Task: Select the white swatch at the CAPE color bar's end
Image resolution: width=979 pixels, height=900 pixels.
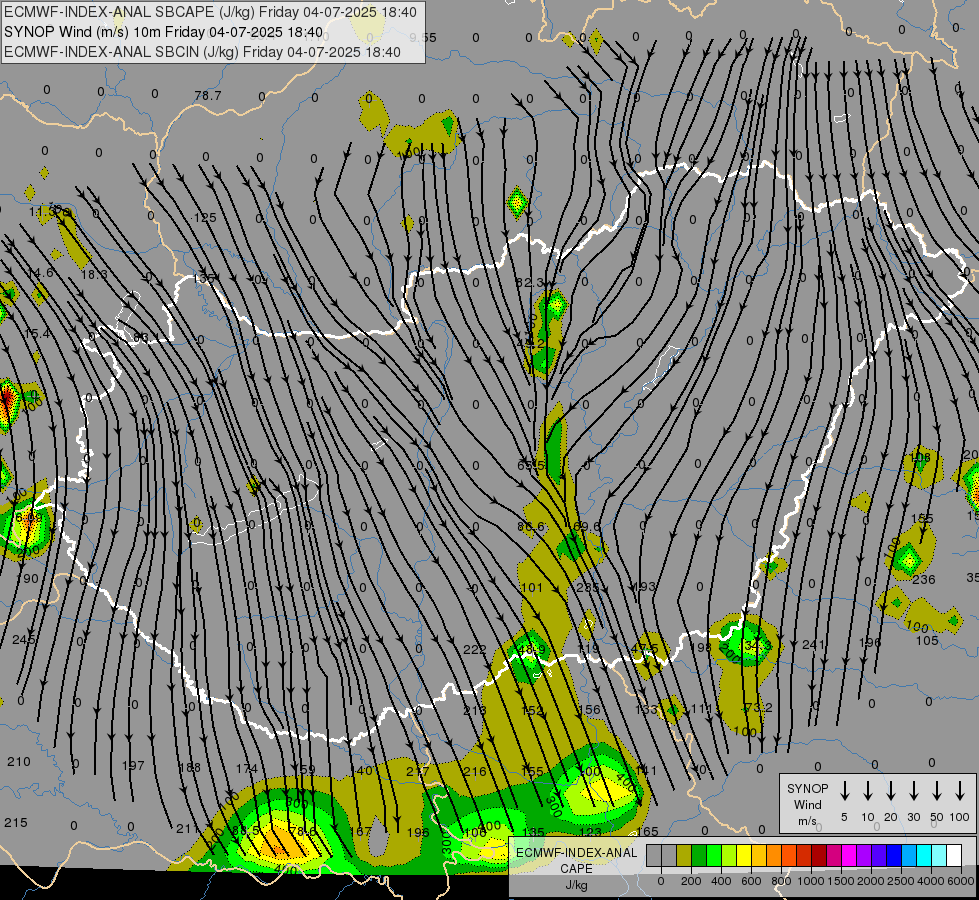Action: coord(953,856)
